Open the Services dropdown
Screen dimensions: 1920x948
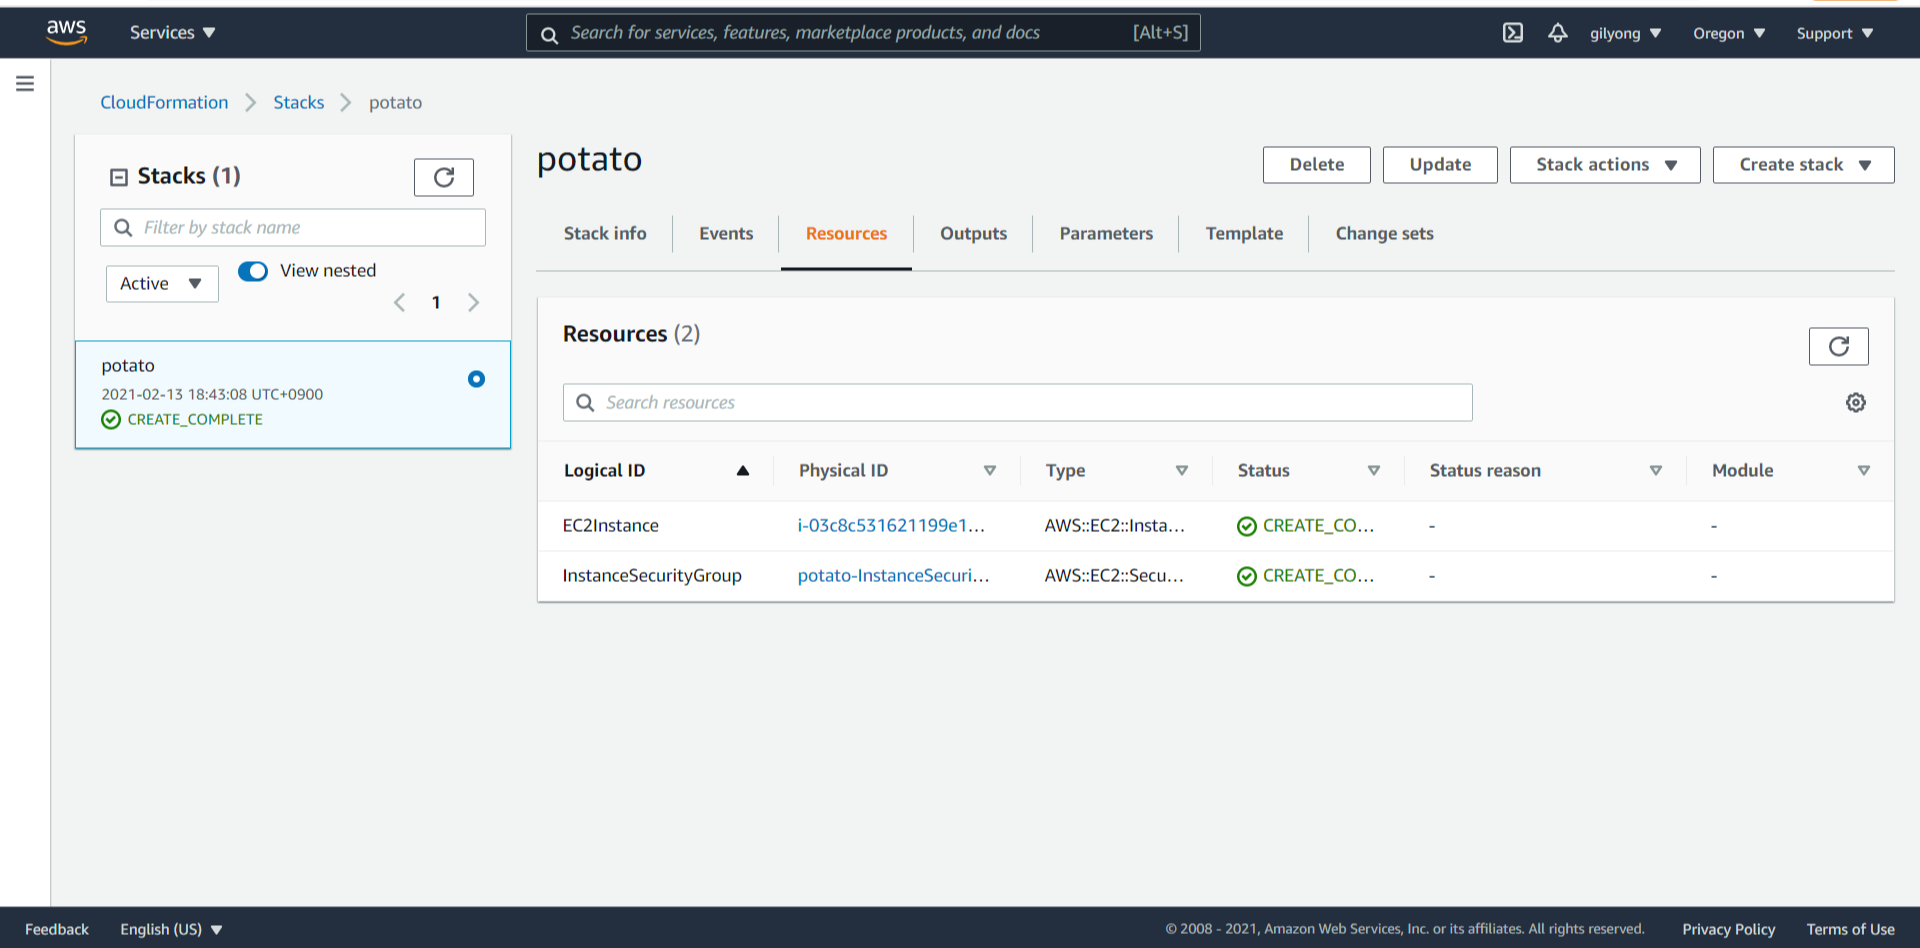tap(172, 32)
